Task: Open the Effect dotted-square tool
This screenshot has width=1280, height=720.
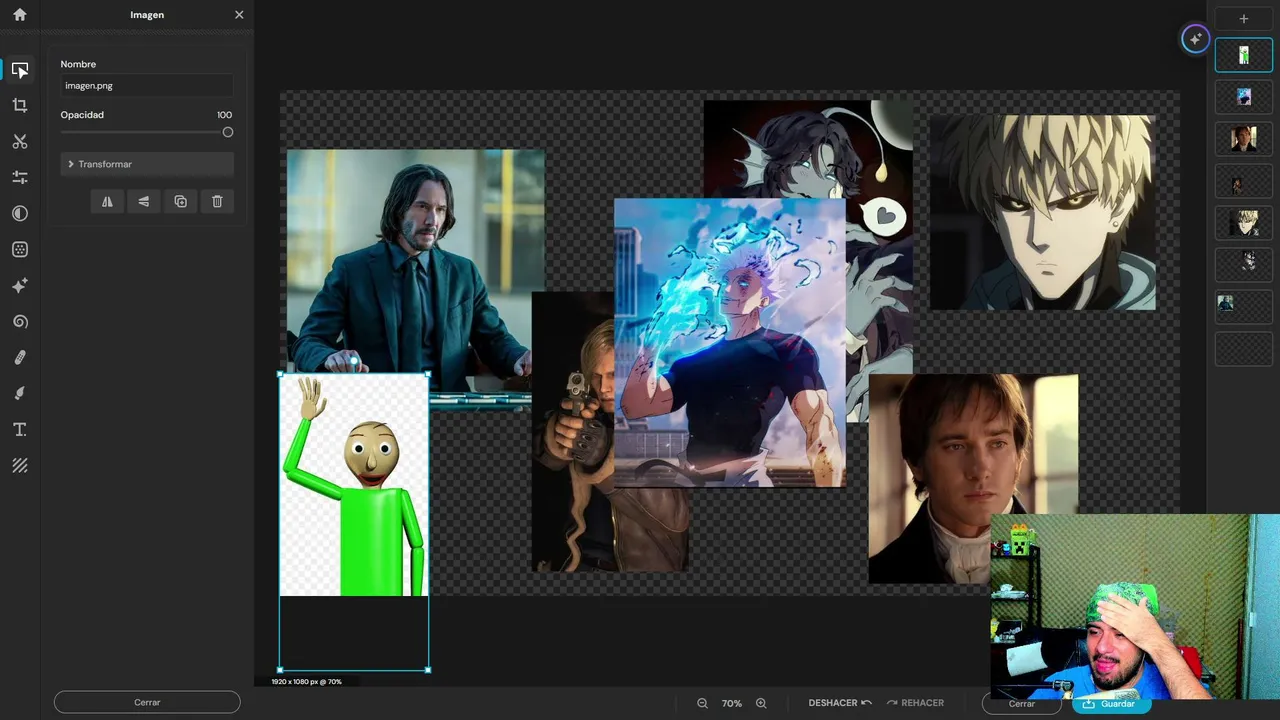Action: click(x=20, y=249)
